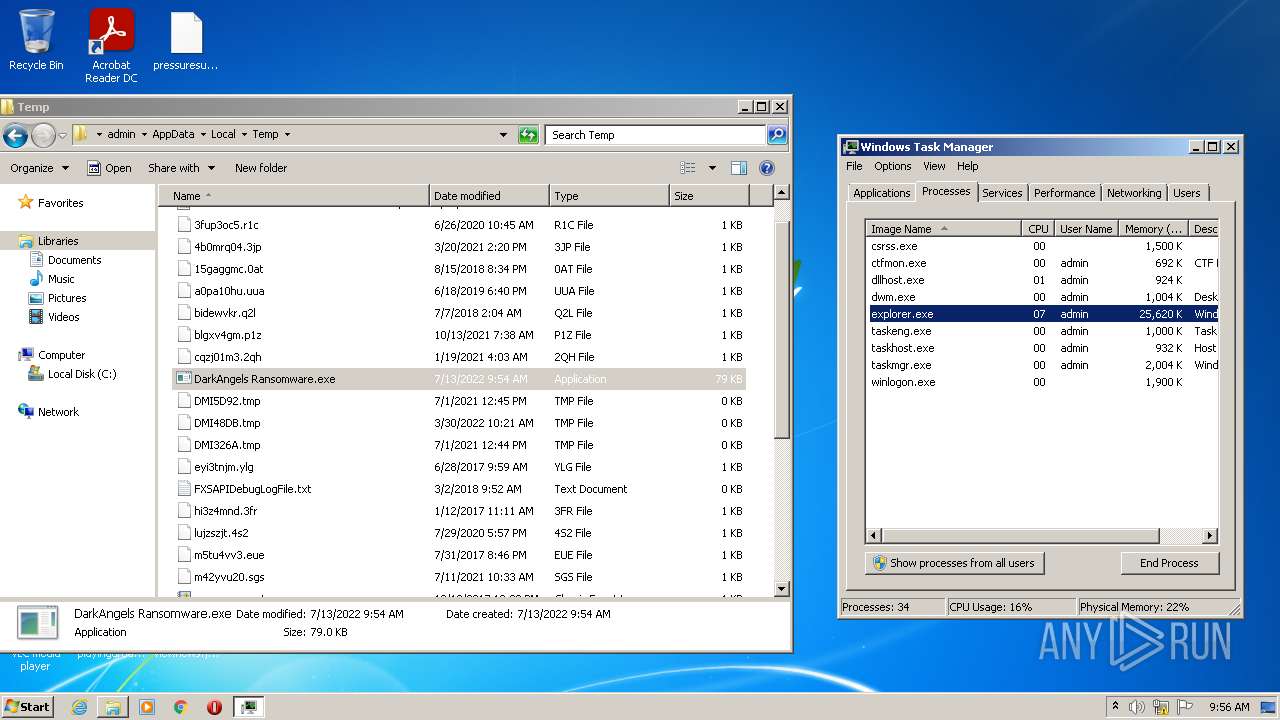Open the Organize dropdown menu
1280x720 pixels.
[x=40, y=168]
